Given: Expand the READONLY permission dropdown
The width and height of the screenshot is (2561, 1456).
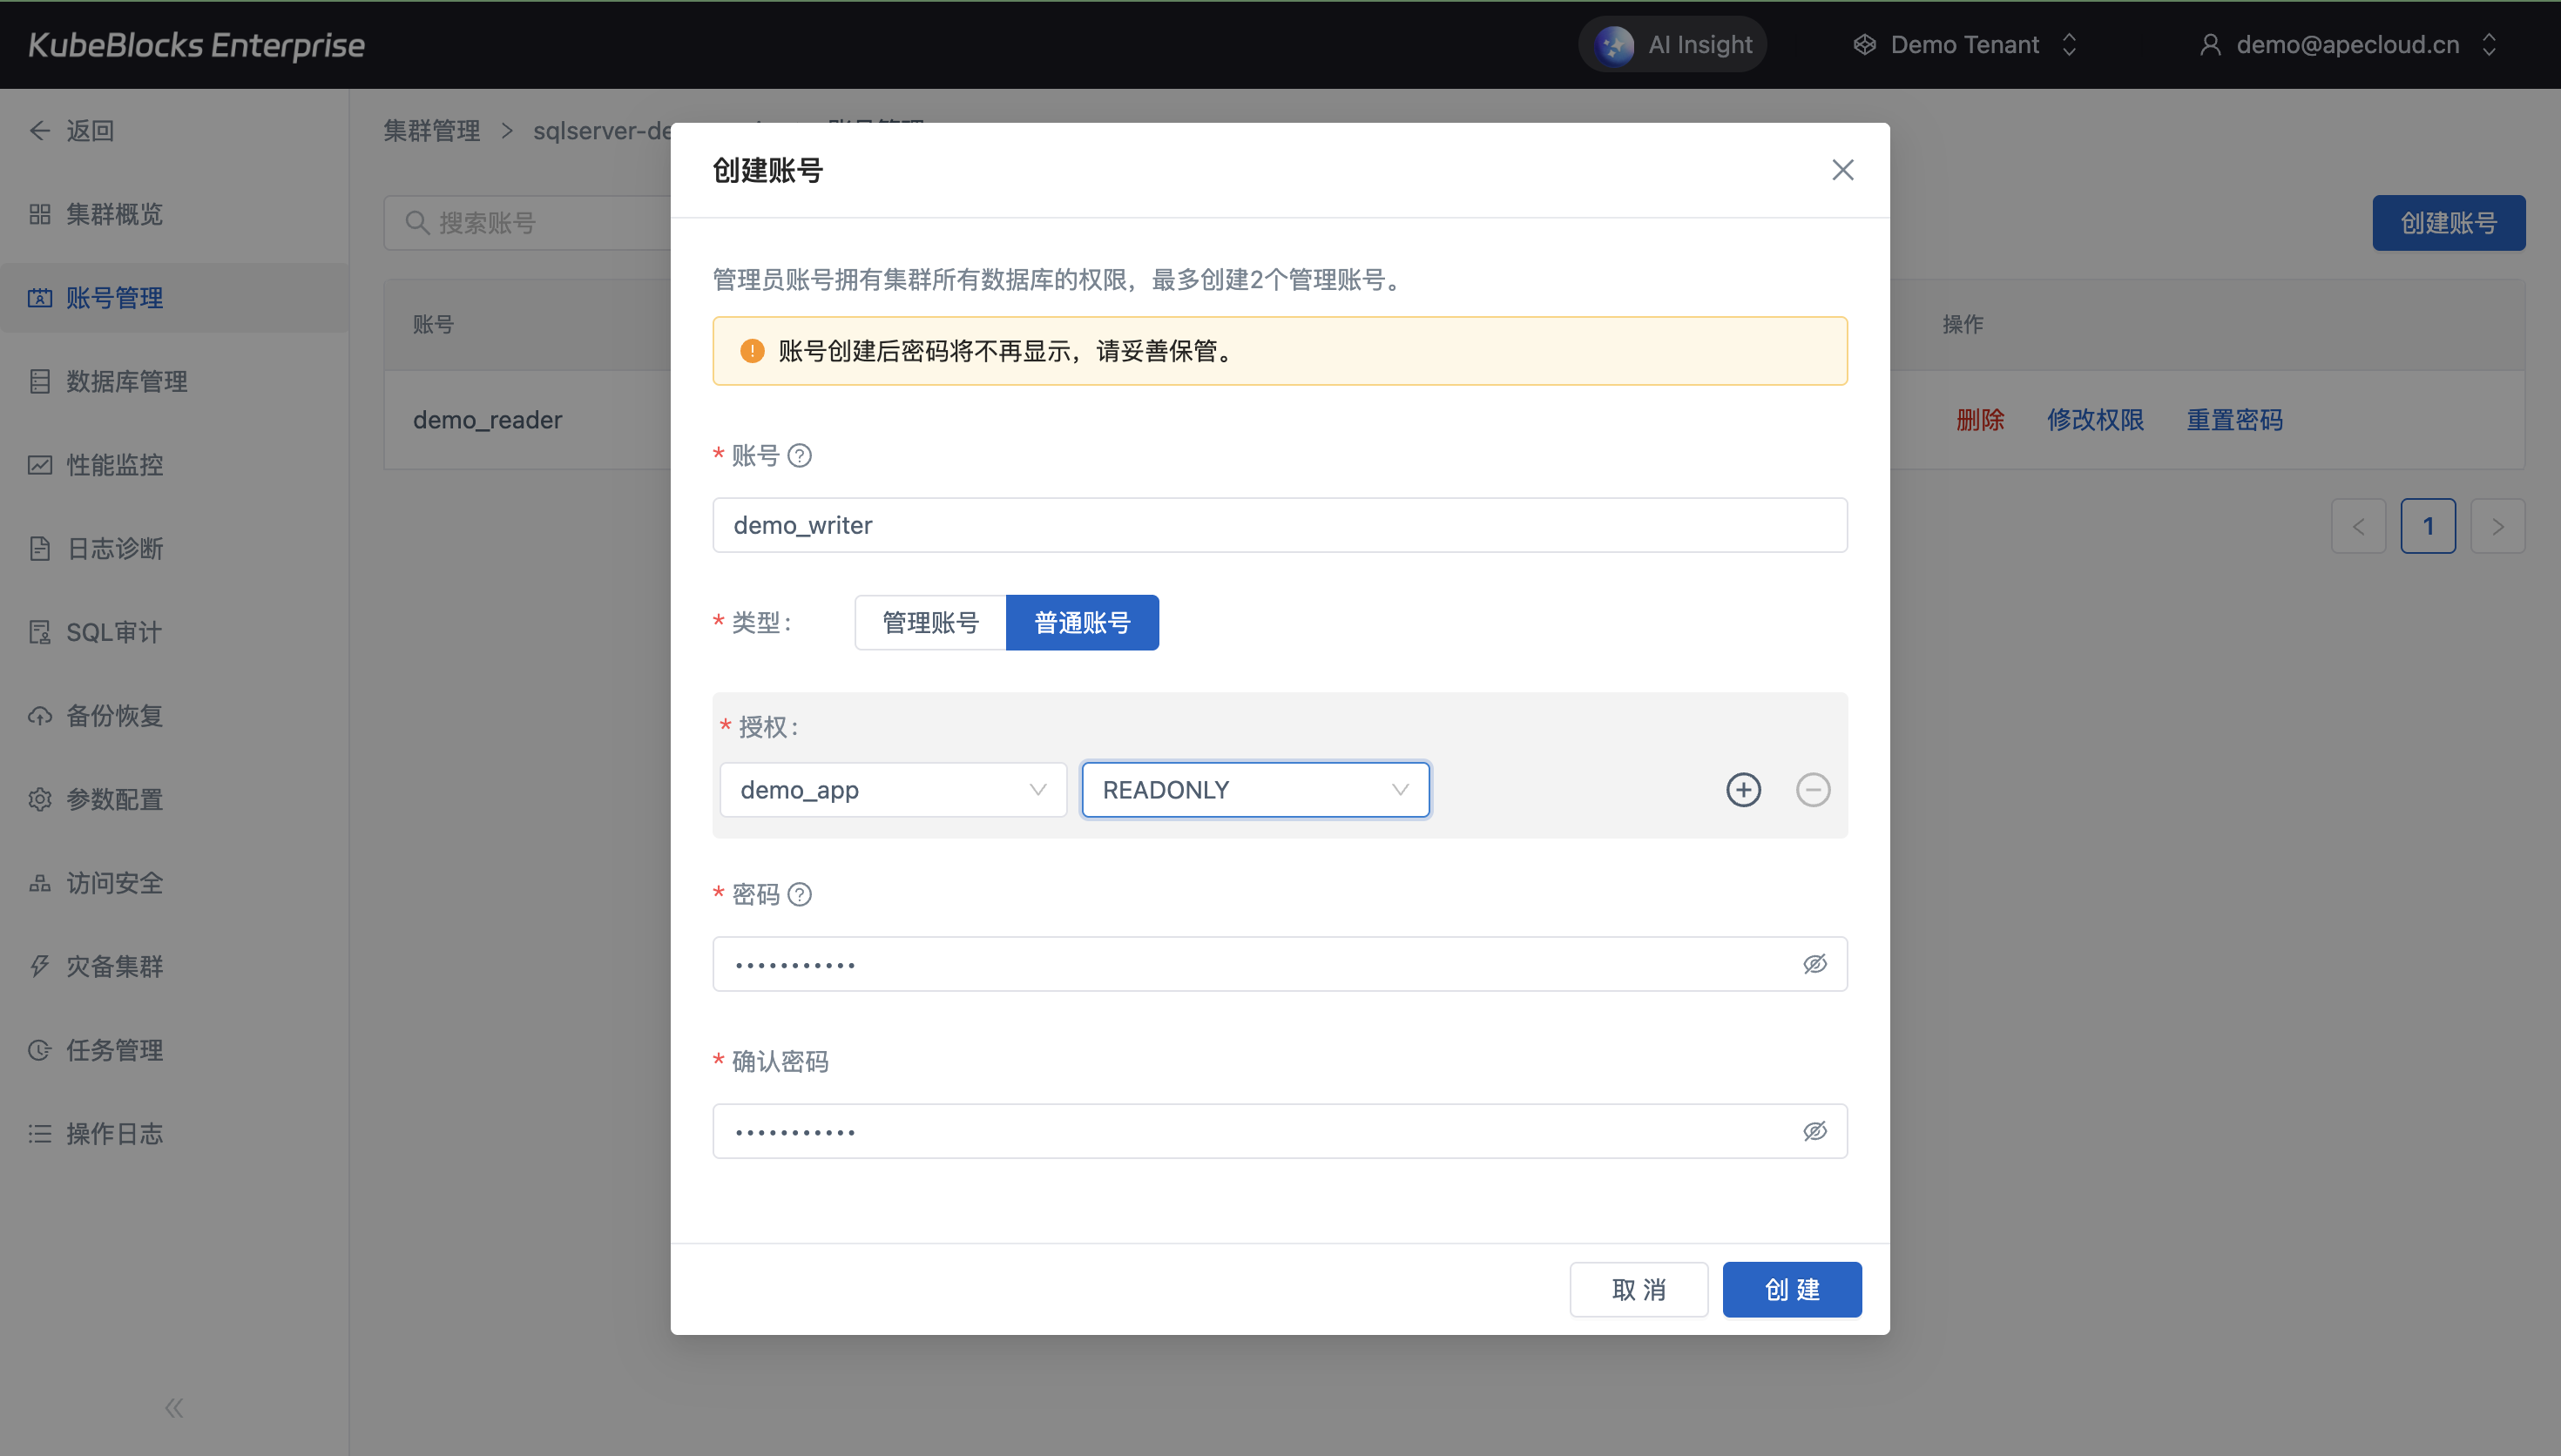Looking at the screenshot, I should [x=1254, y=790].
